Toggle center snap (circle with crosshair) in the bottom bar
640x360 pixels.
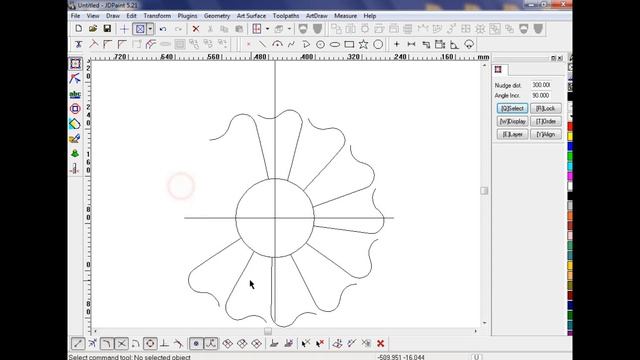(x=150, y=344)
